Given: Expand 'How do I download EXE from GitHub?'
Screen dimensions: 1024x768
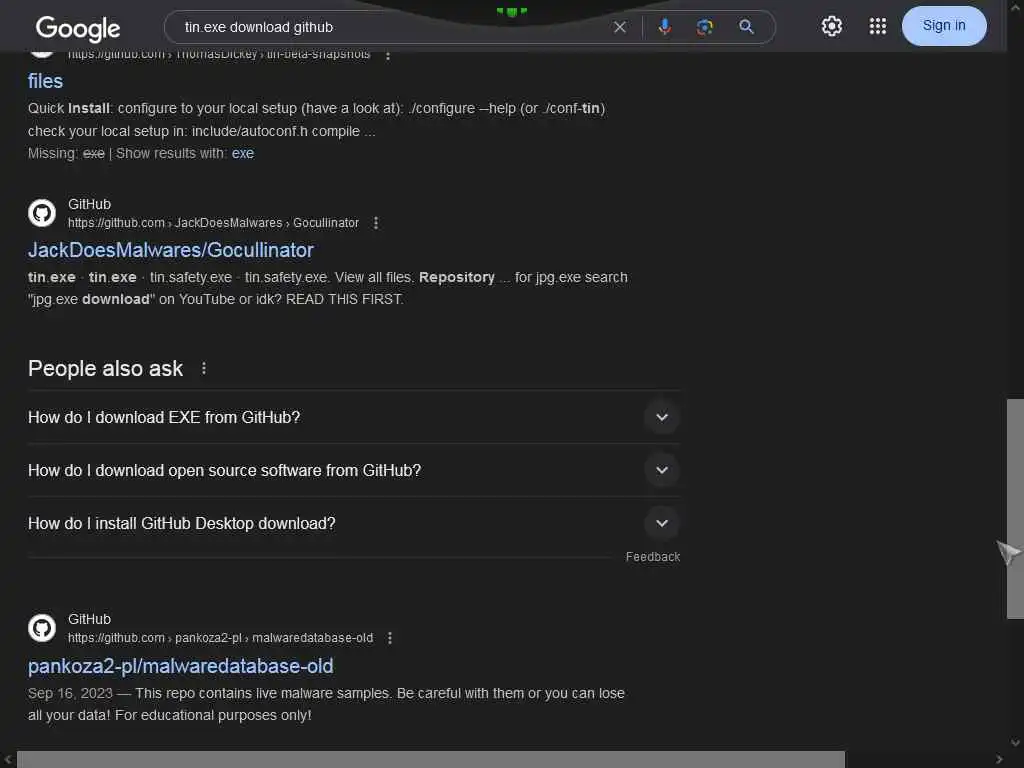Looking at the screenshot, I should coord(353,417).
